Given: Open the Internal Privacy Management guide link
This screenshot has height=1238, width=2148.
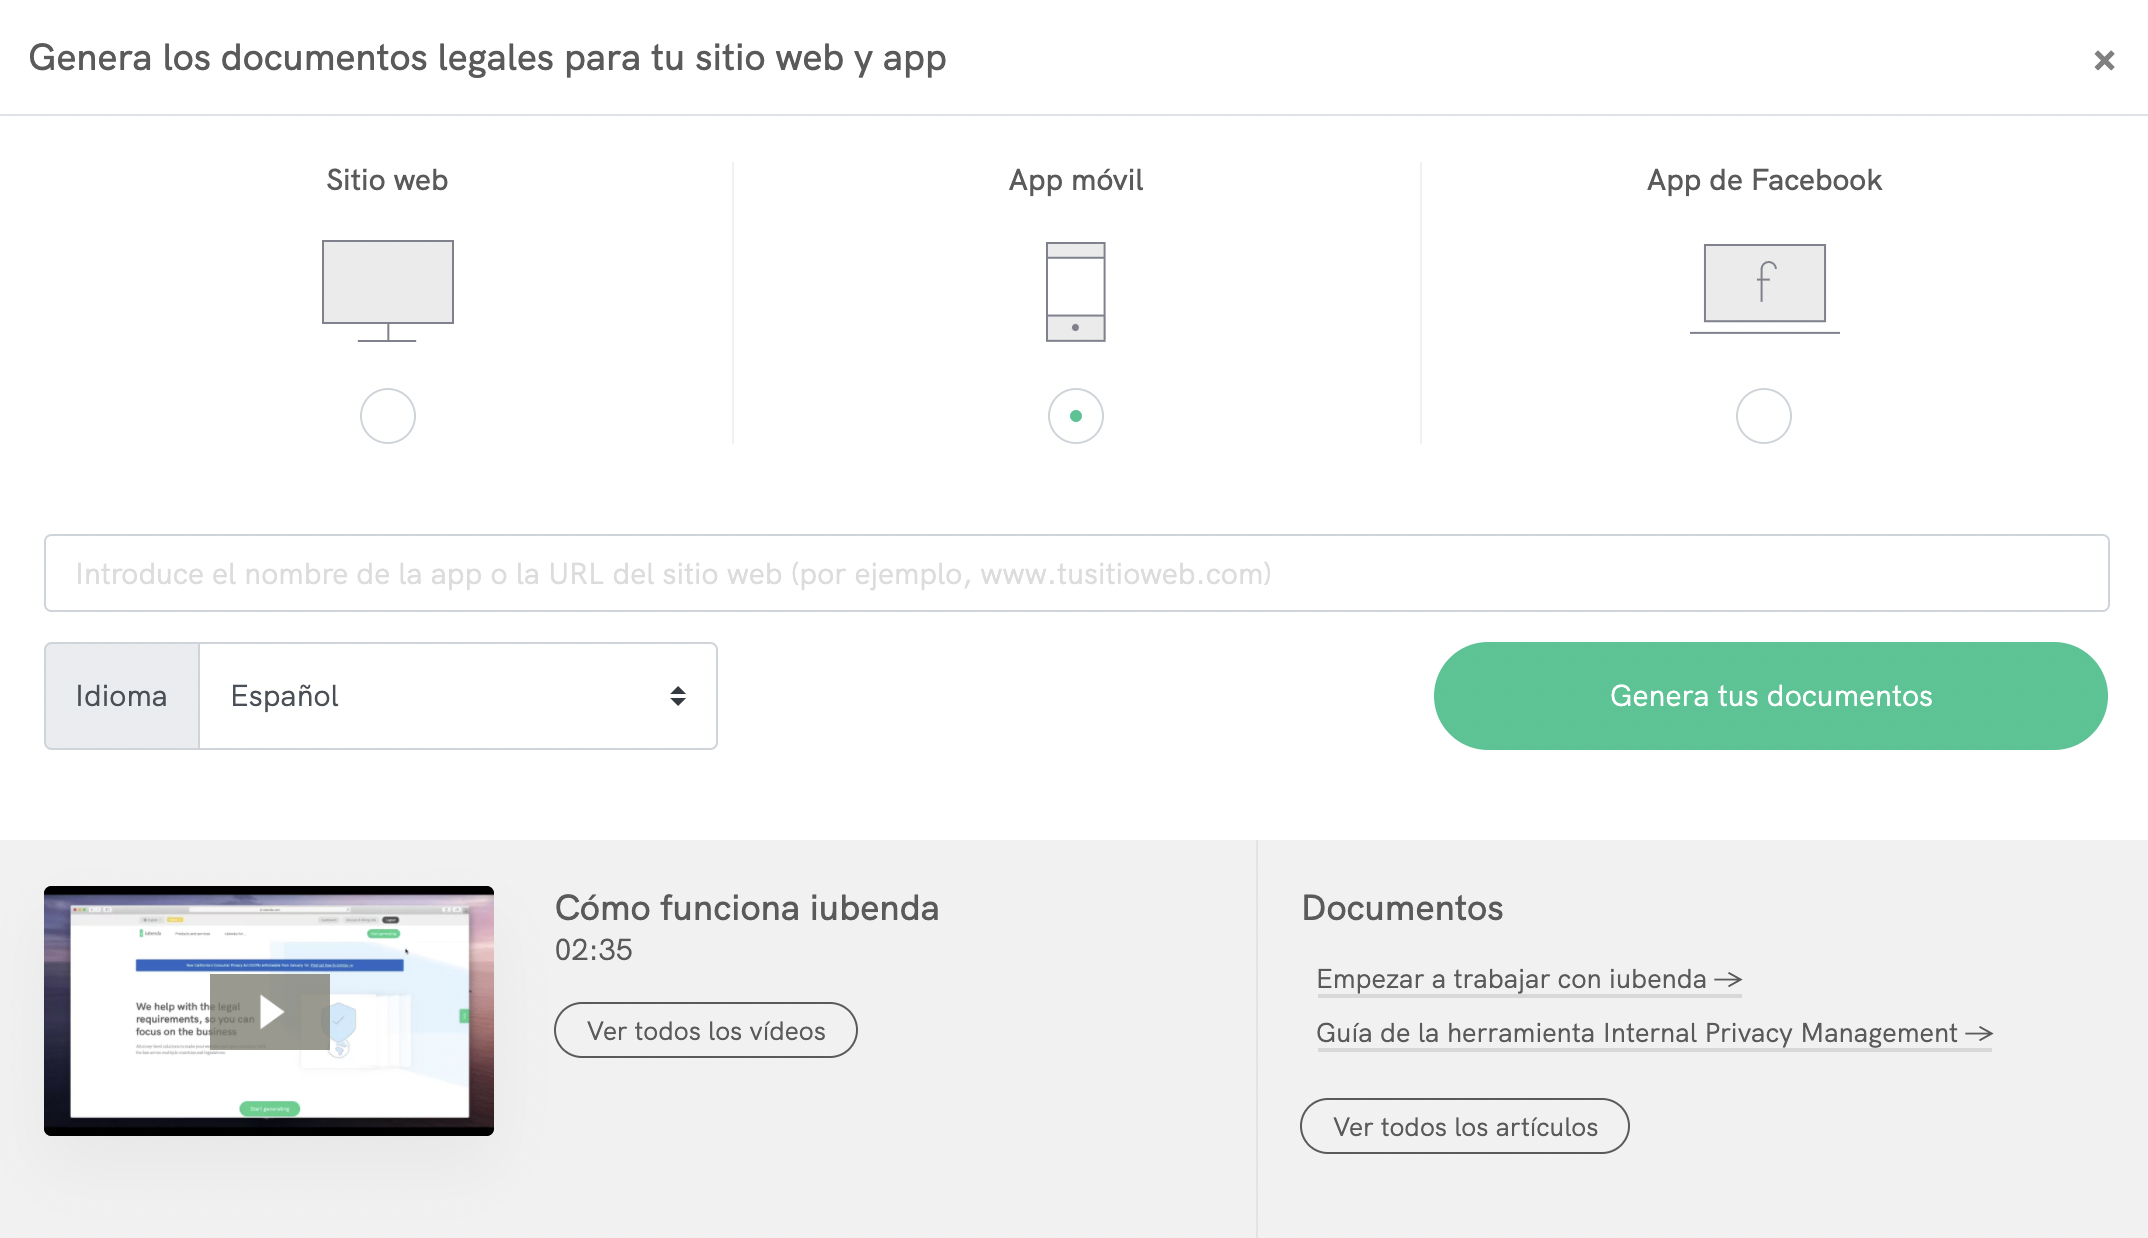Looking at the screenshot, I should (1653, 1033).
